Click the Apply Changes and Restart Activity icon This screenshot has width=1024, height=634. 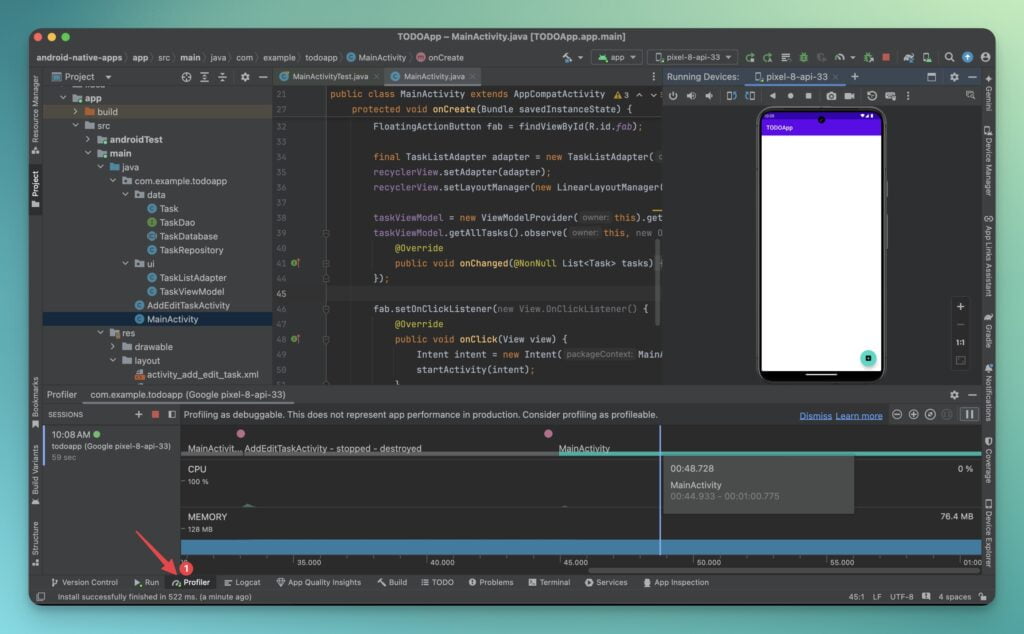pyautogui.click(x=769, y=57)
